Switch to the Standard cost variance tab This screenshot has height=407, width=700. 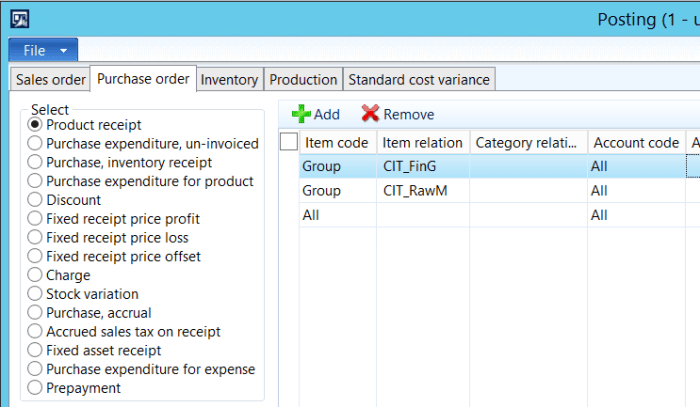tap(419, 79)
